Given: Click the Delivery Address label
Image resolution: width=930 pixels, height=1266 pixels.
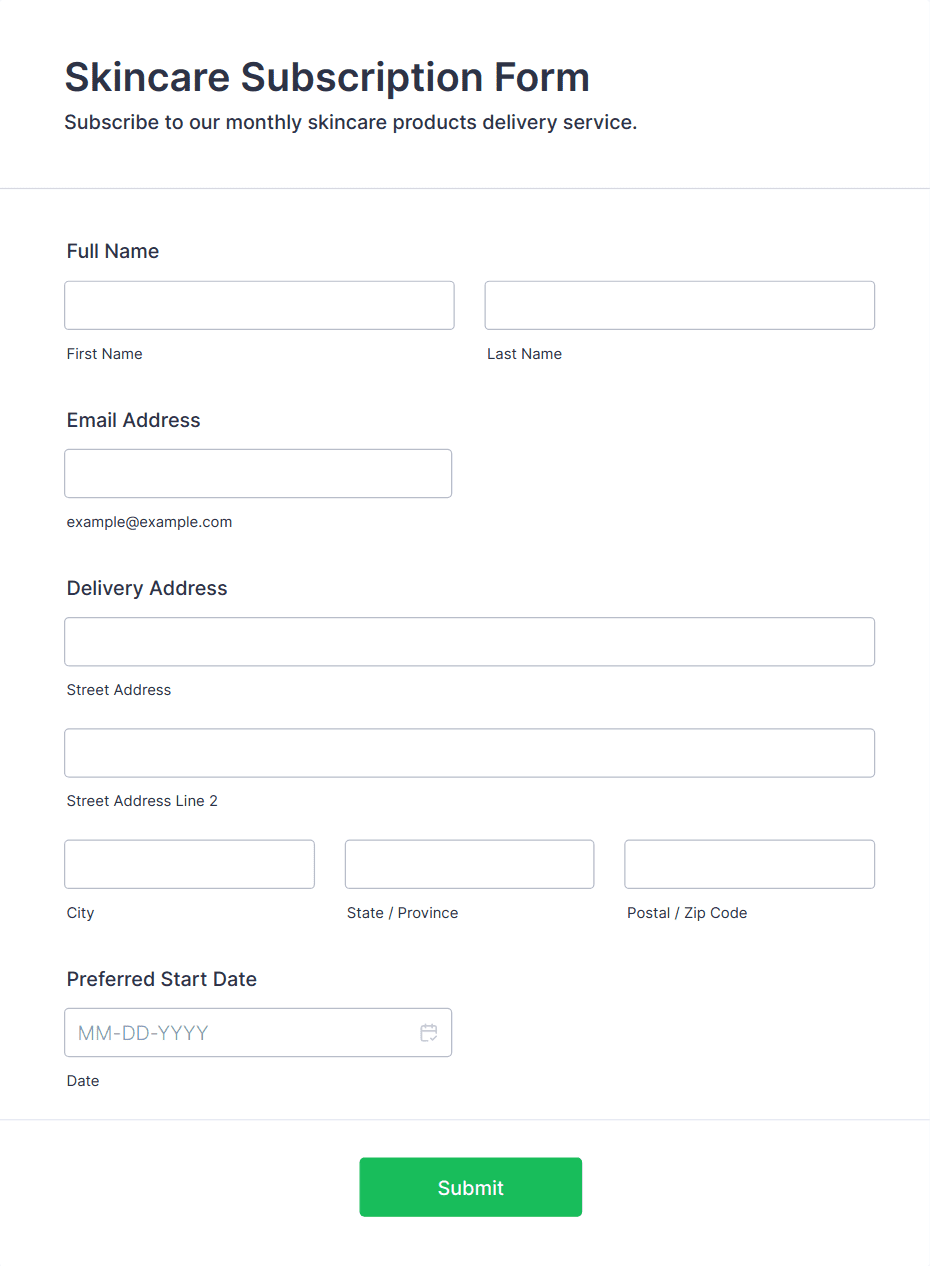Looking at the screenshot, I should 147,588.
